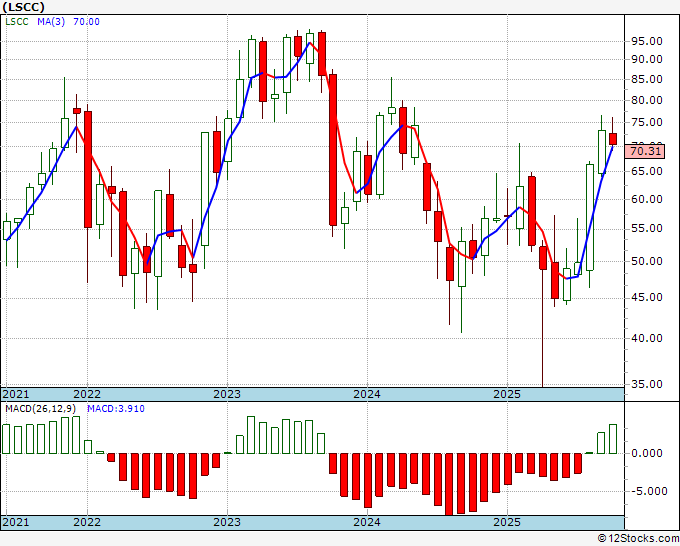Viewport: 680px width, 546px height.
Task: Click the (LSCC) chart title
Action: coord(23,7)
